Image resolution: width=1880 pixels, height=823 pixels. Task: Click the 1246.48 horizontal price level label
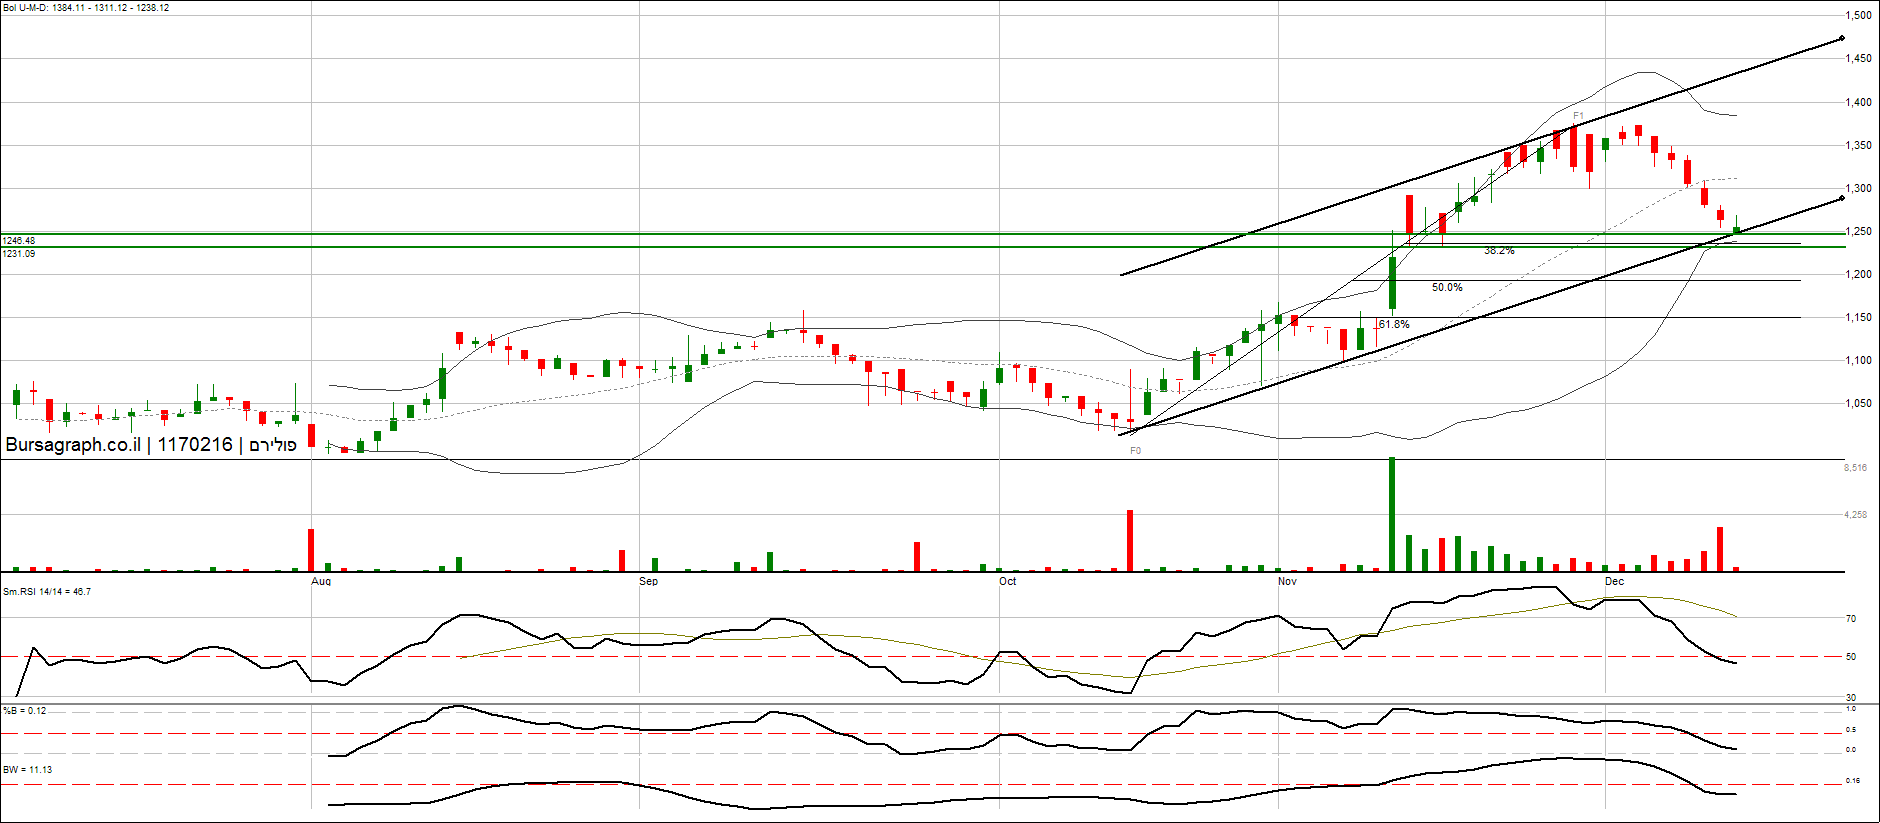[19, 241]
